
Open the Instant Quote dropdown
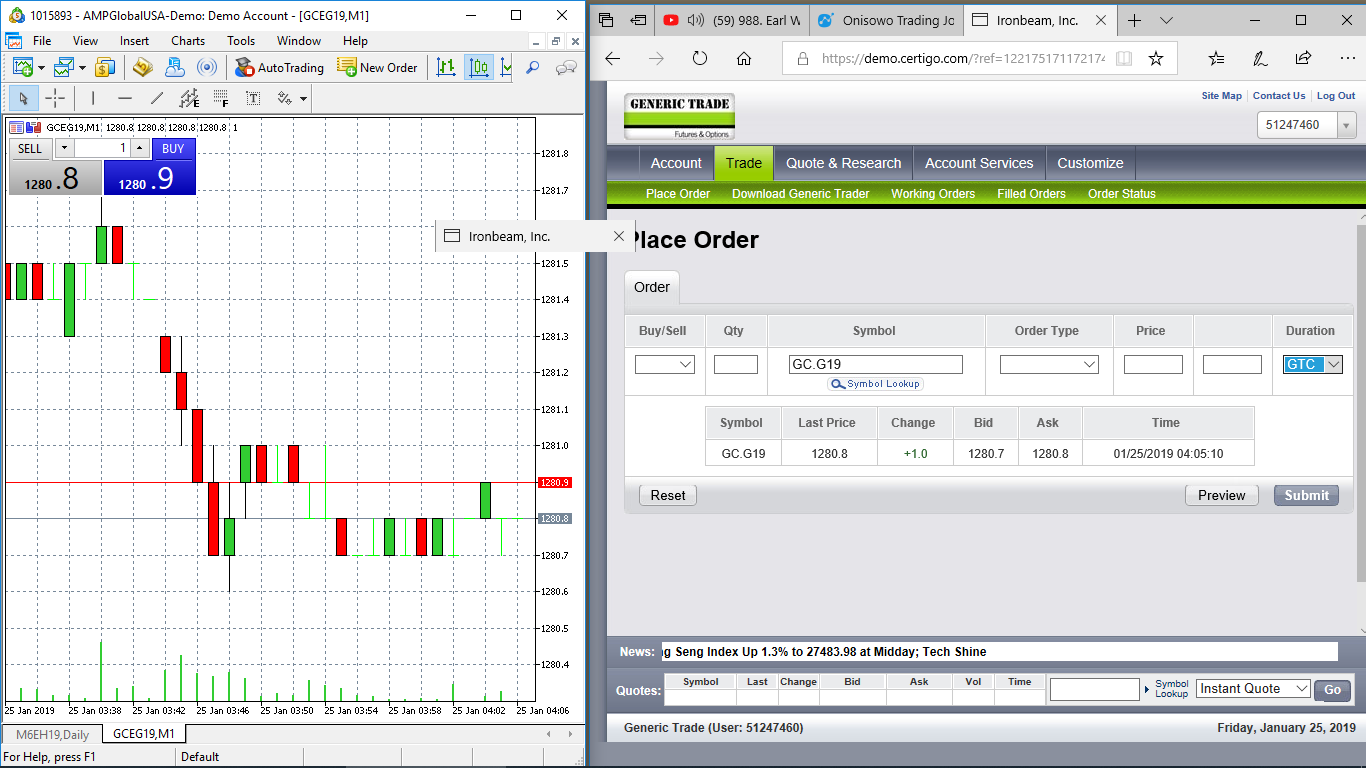tap(1253, 689)
